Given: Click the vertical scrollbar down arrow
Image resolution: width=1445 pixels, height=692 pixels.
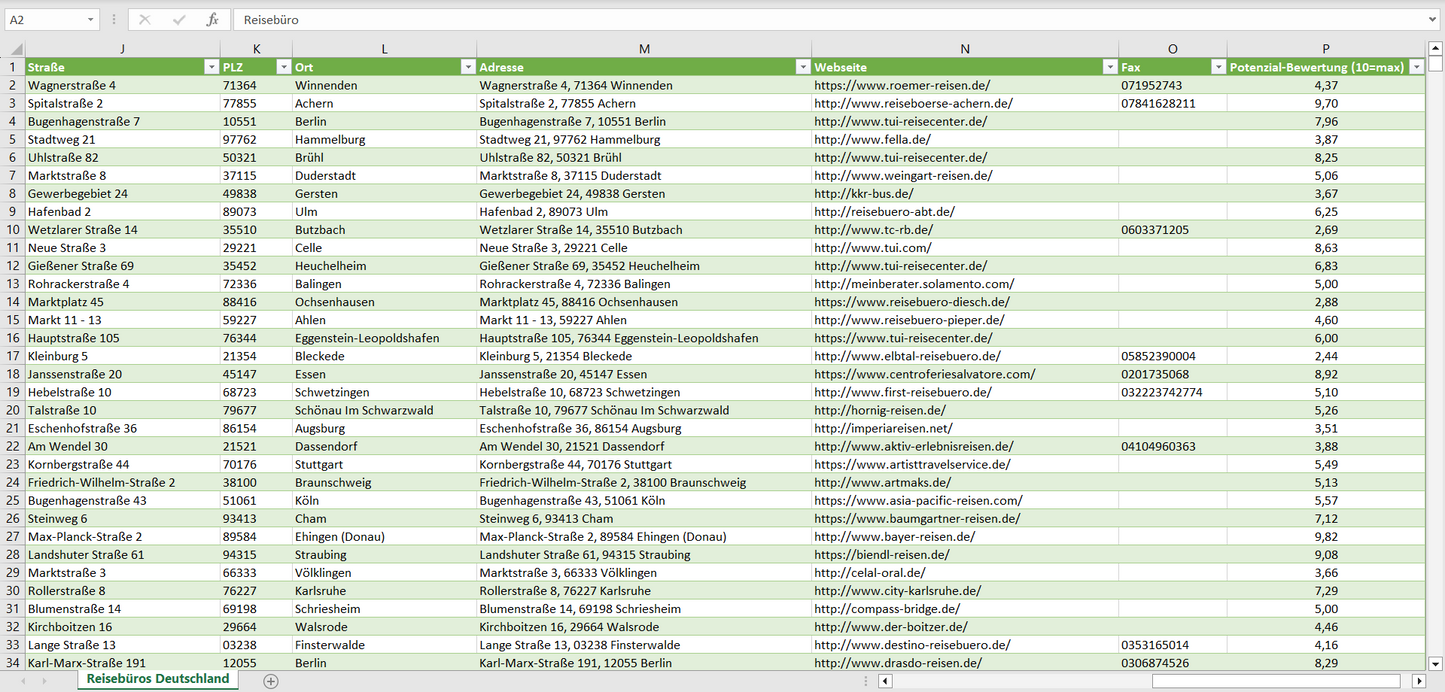Looking at the screenshot, I should pyautogui.click(x=1436, y=662).
